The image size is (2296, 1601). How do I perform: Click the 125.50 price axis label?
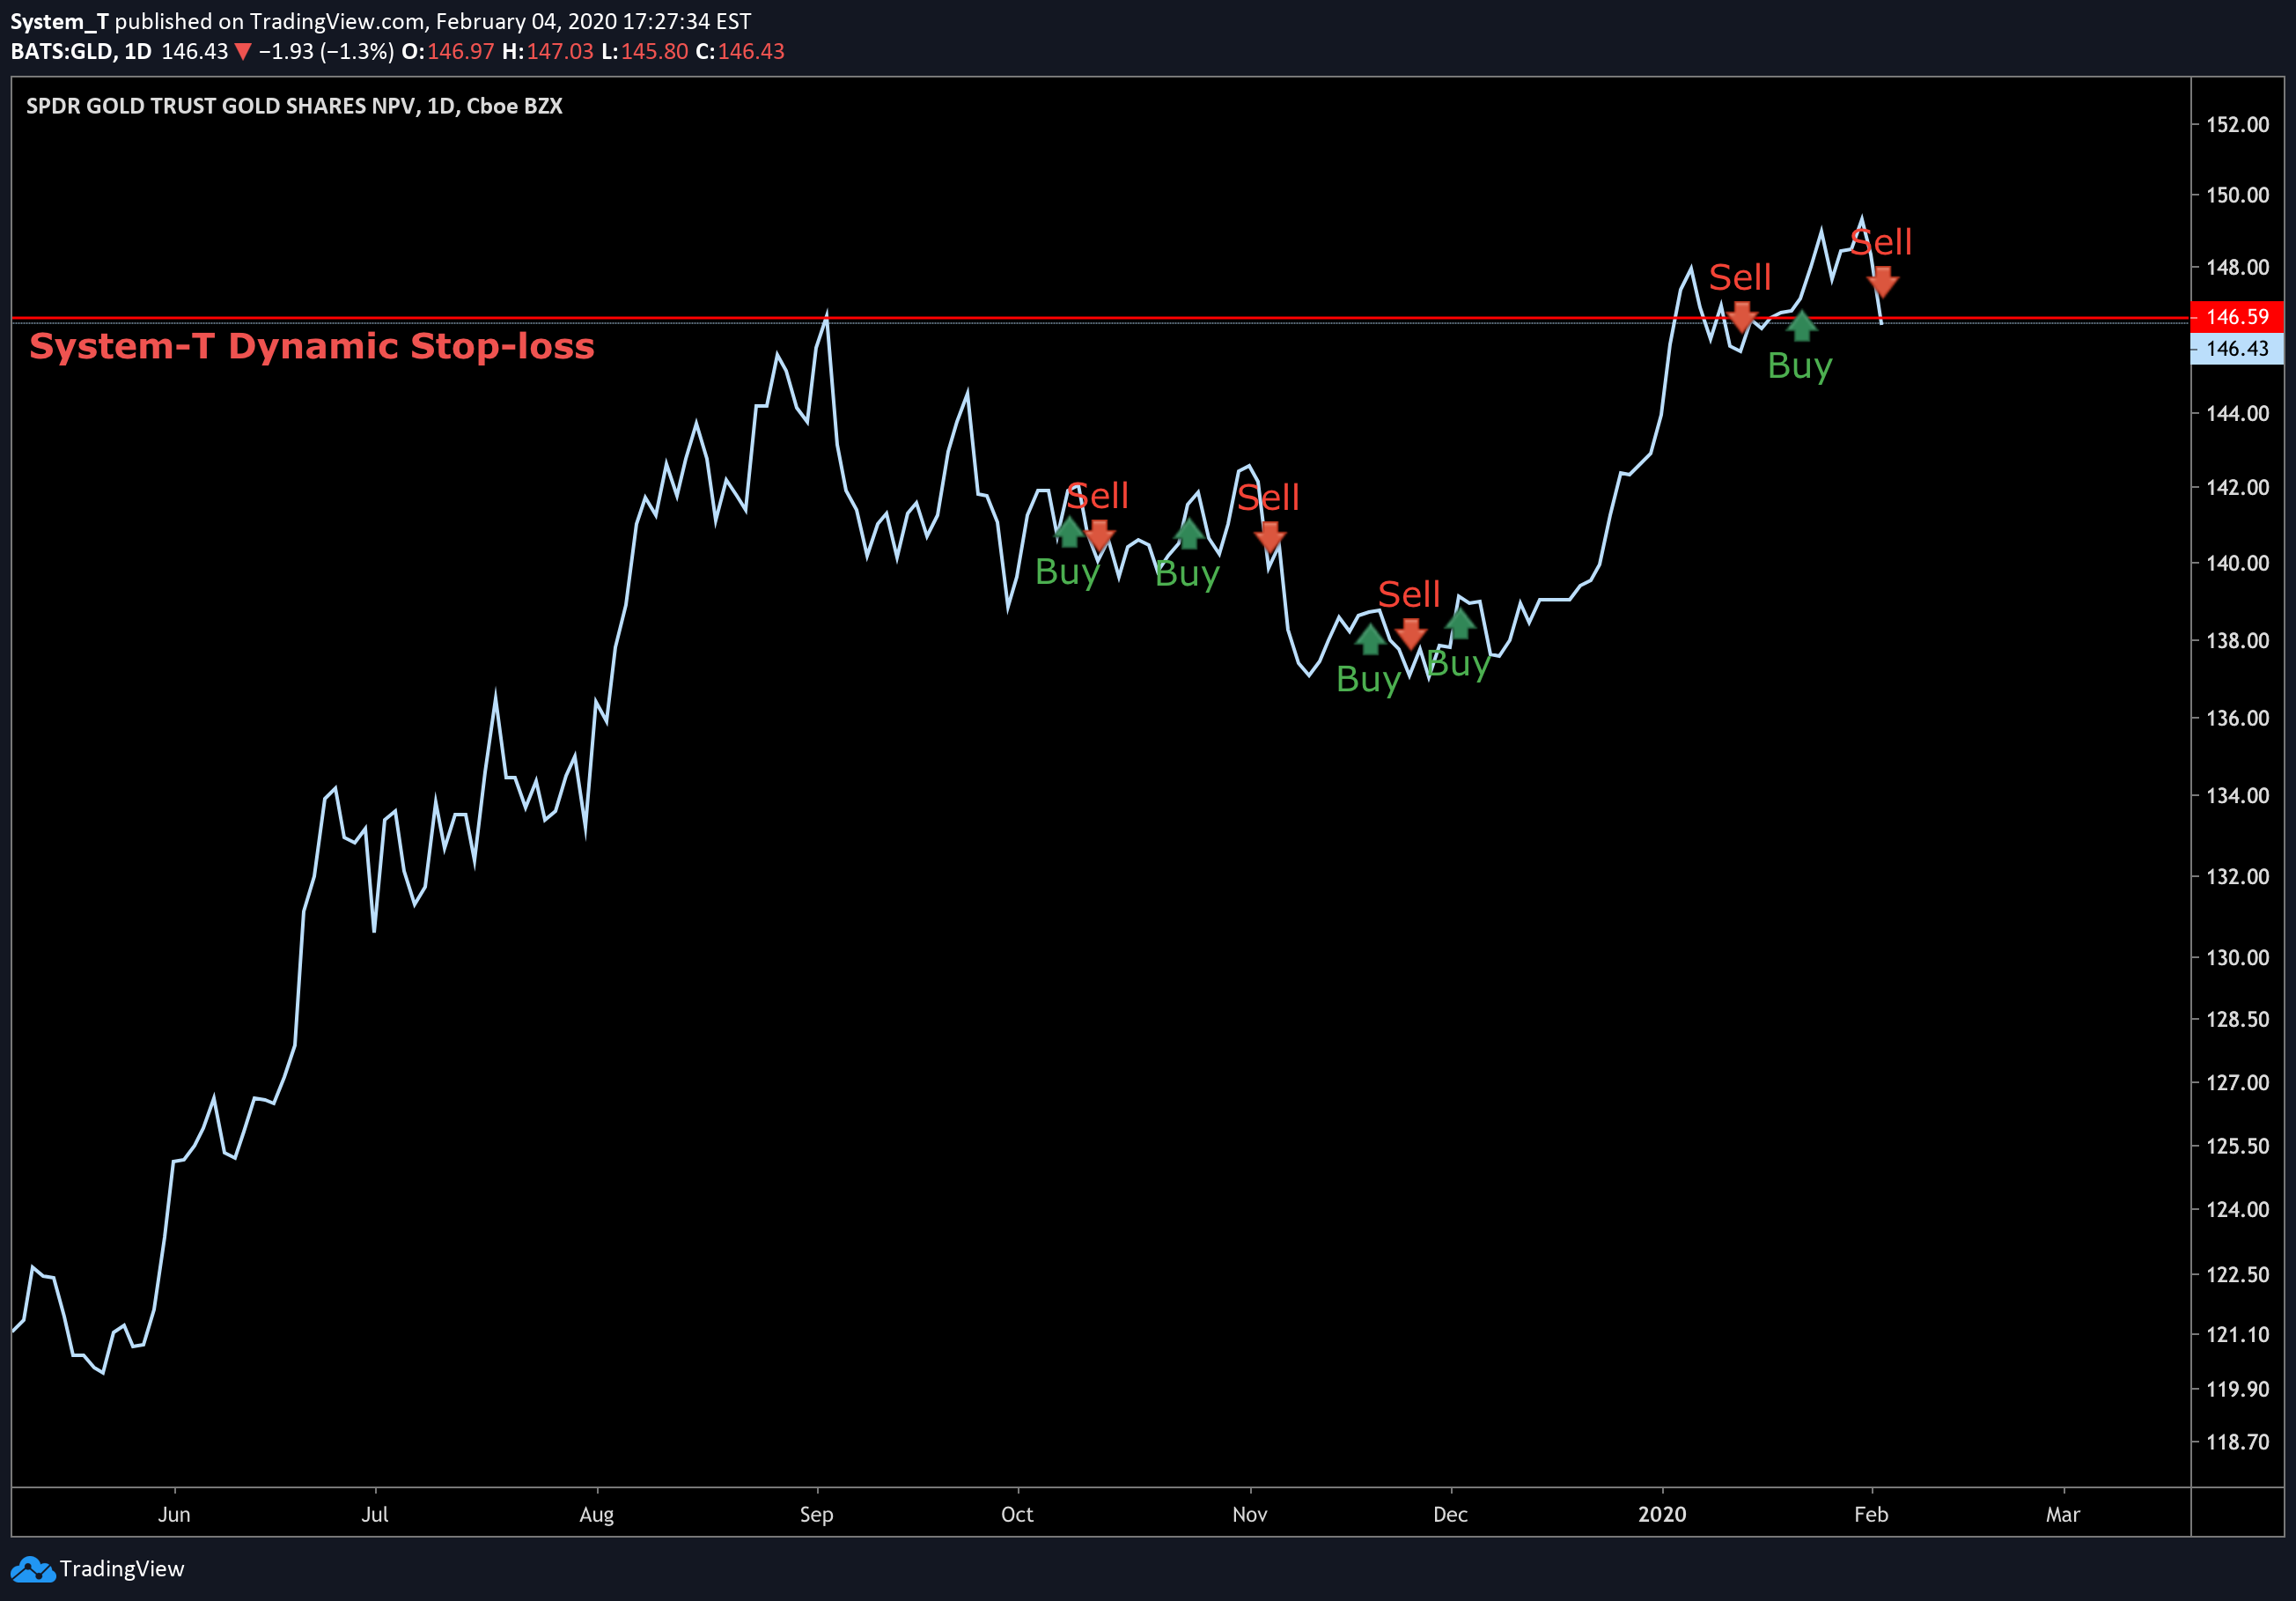2238,1146
